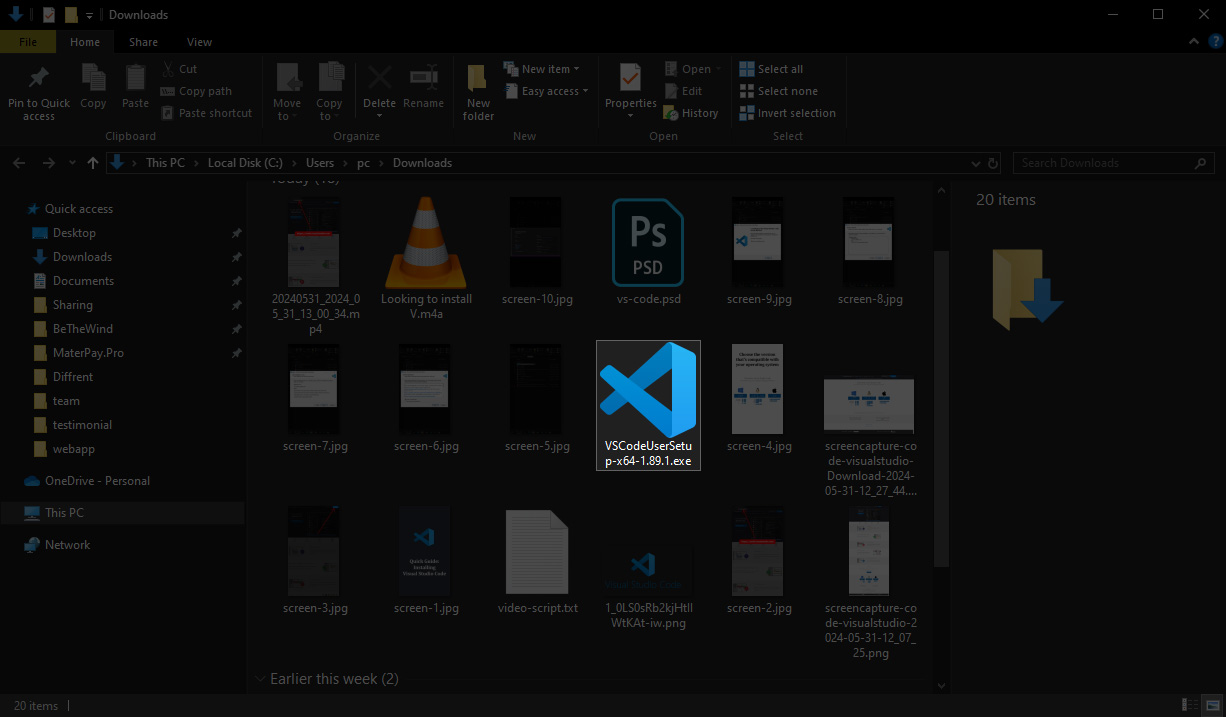Click Paste shortcut in the ribbon
Viewport: 1226px width, 717px height.
pos(206,113)
